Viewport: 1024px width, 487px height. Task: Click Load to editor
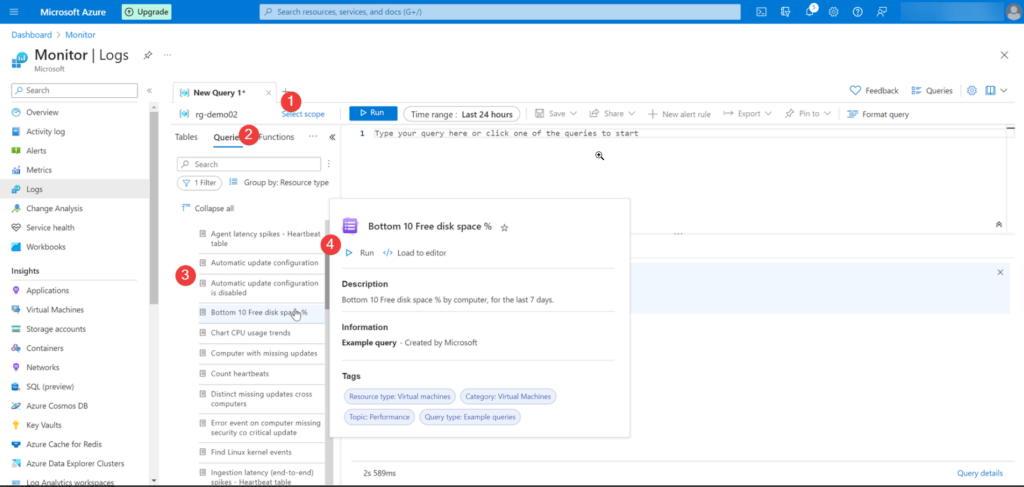(415, 253)
